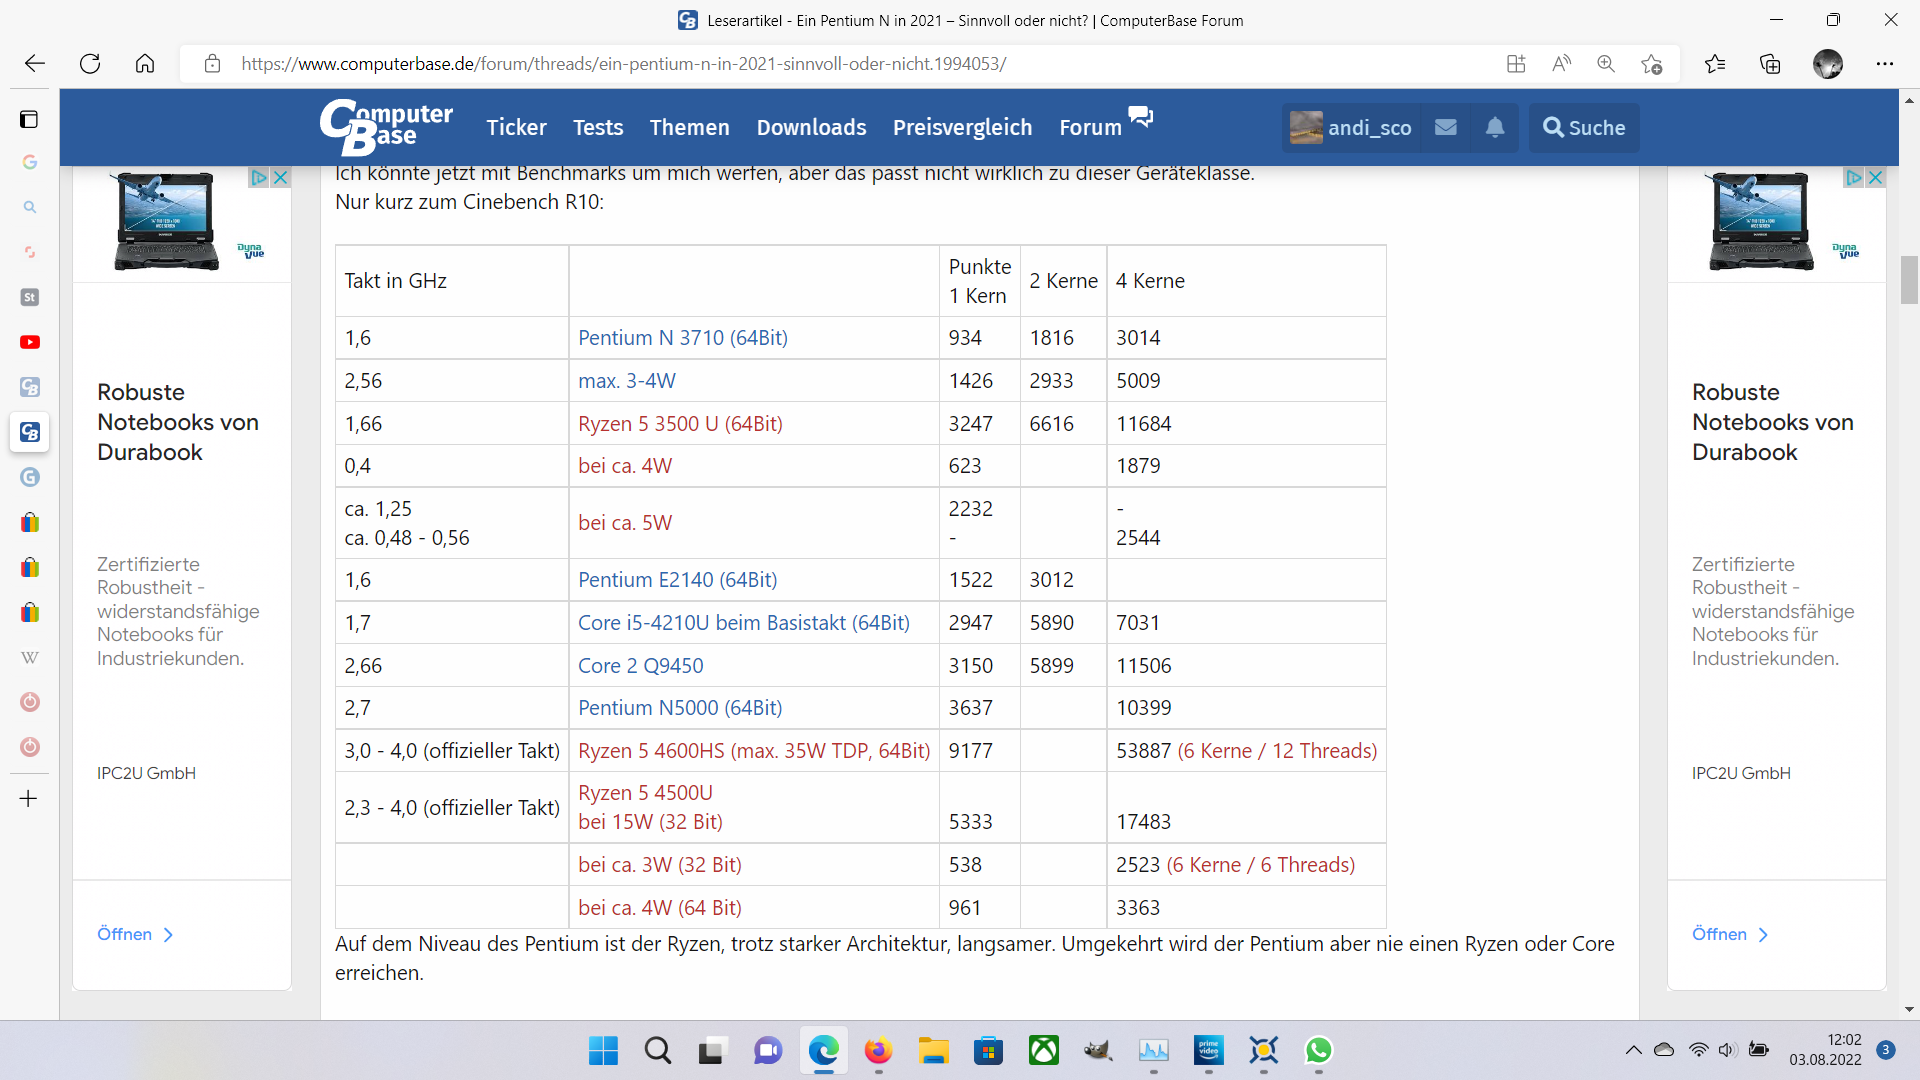Open Task View on the taskbar
Image resolution: width=1920 pixels, height=1080 pixels.
[x=712, y=1050]
